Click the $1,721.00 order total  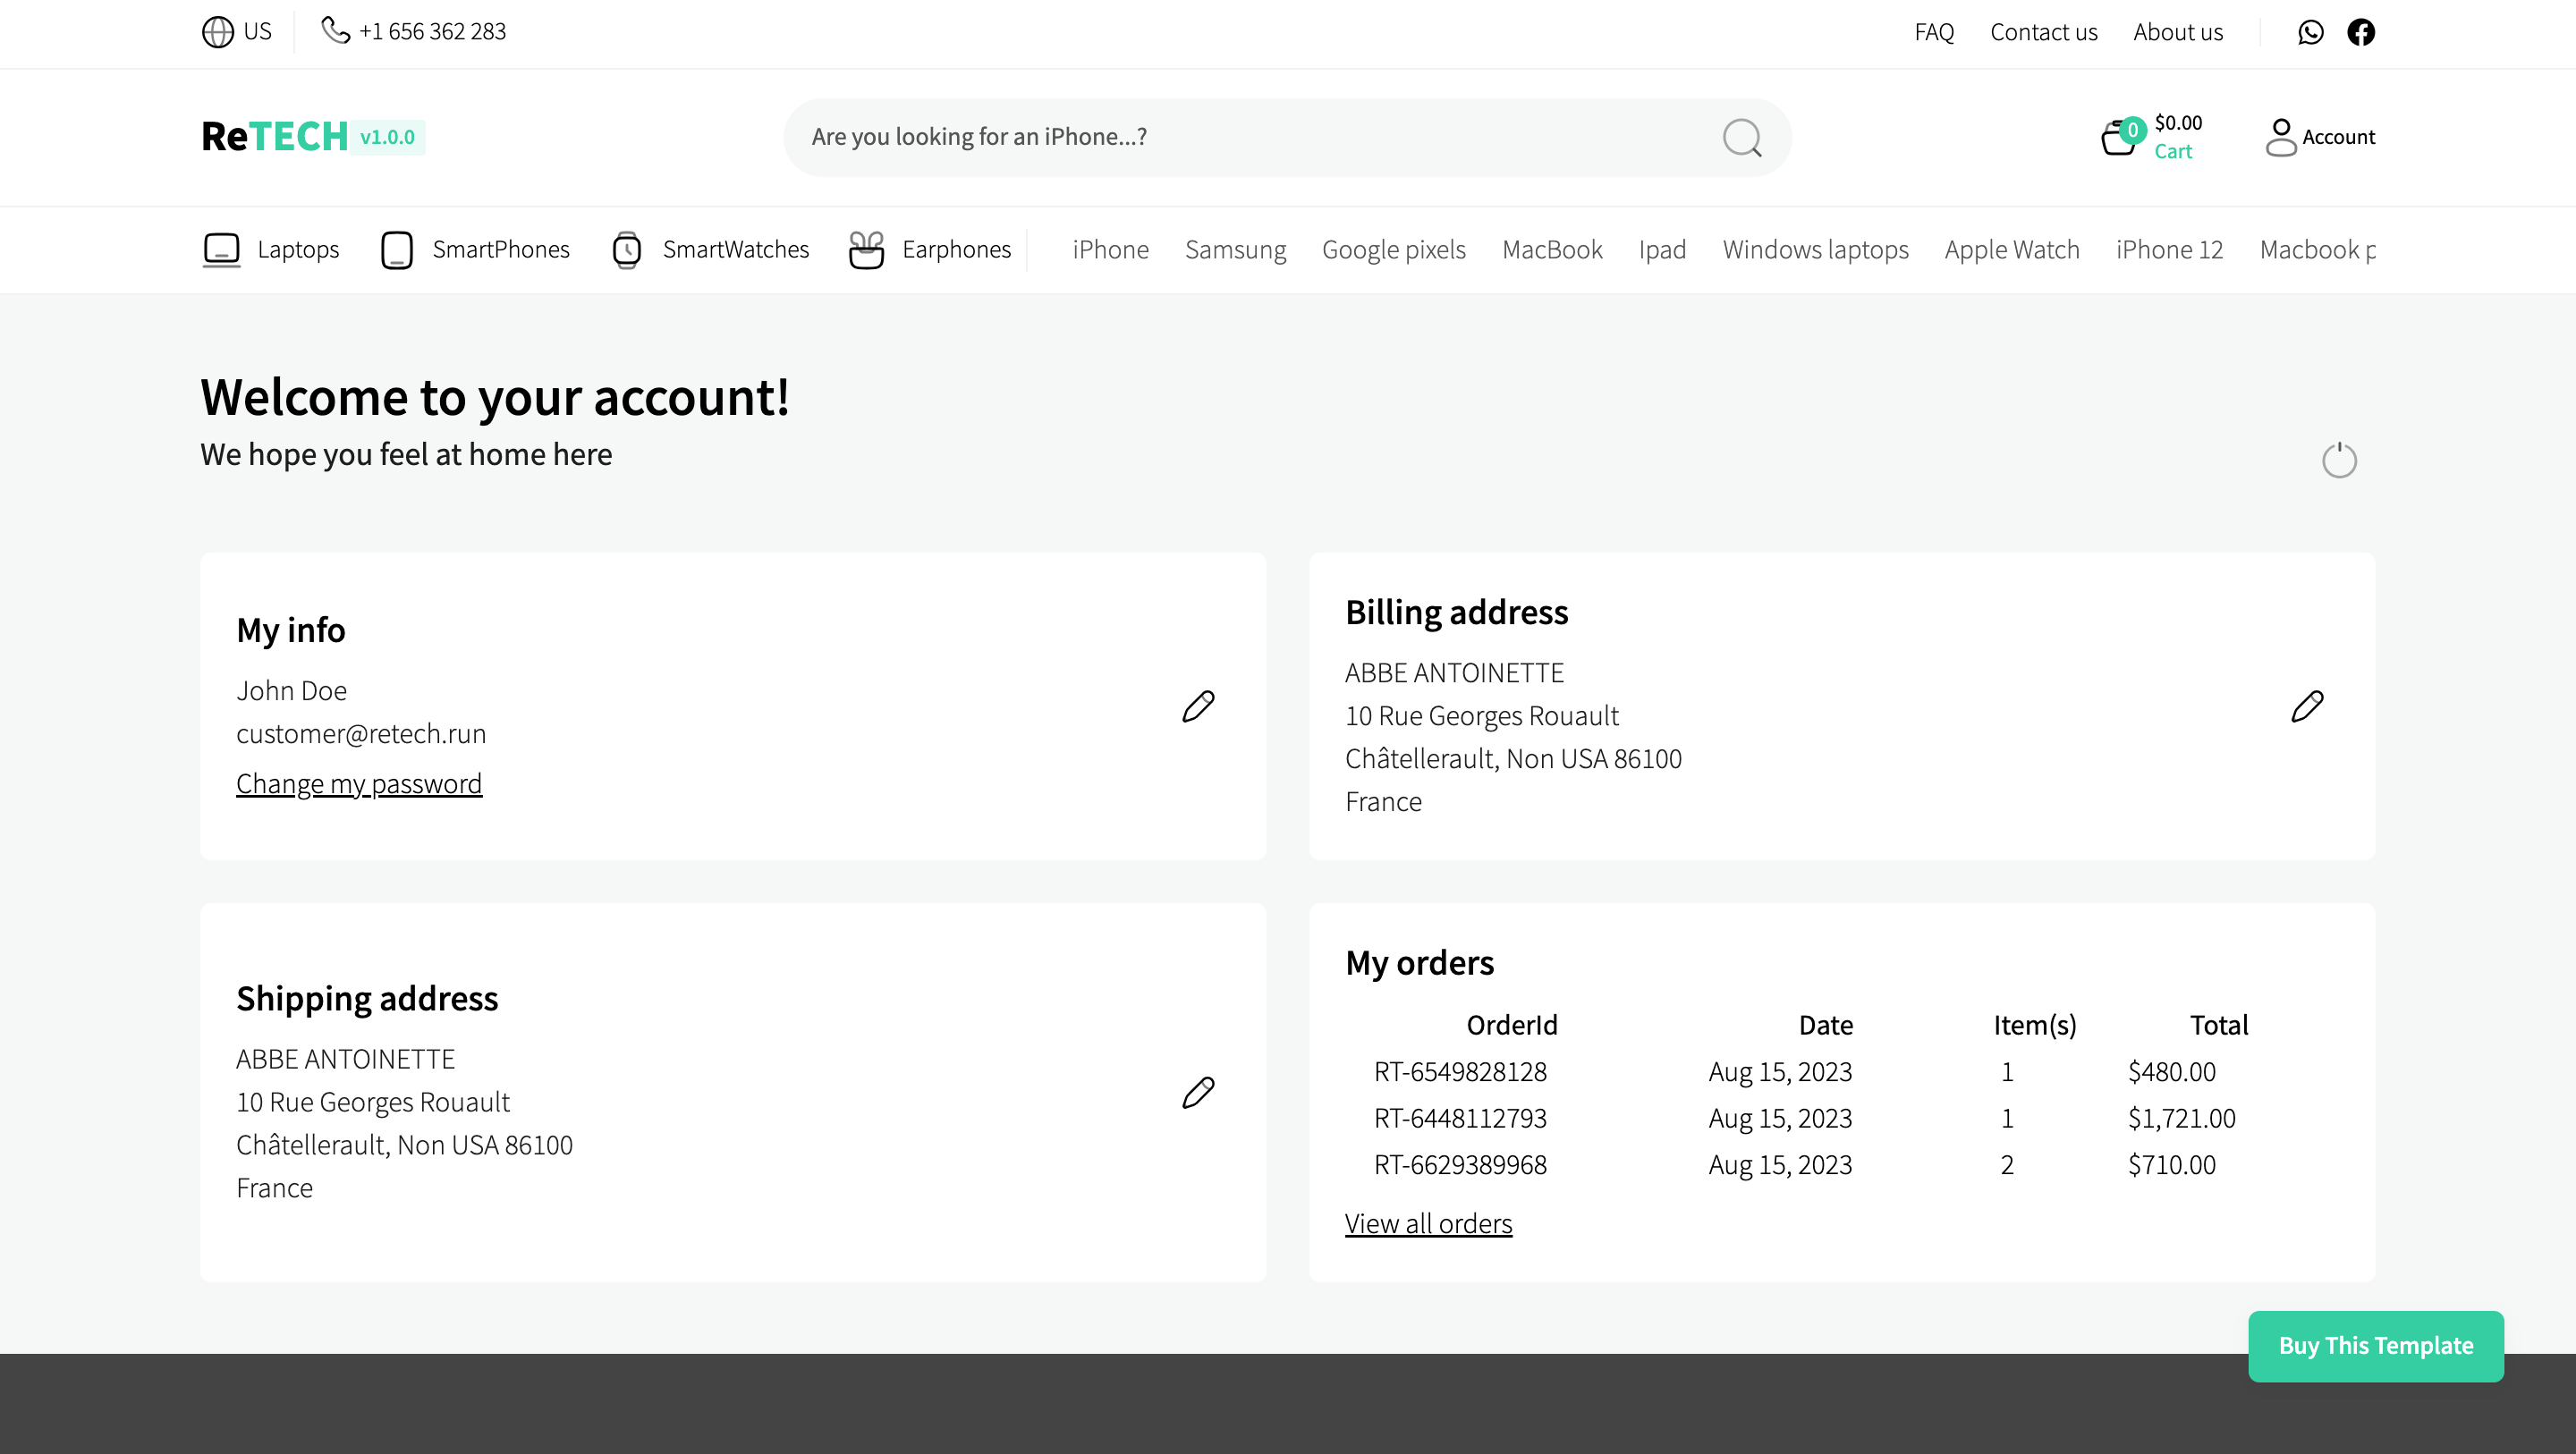tap(2181, 1118)
